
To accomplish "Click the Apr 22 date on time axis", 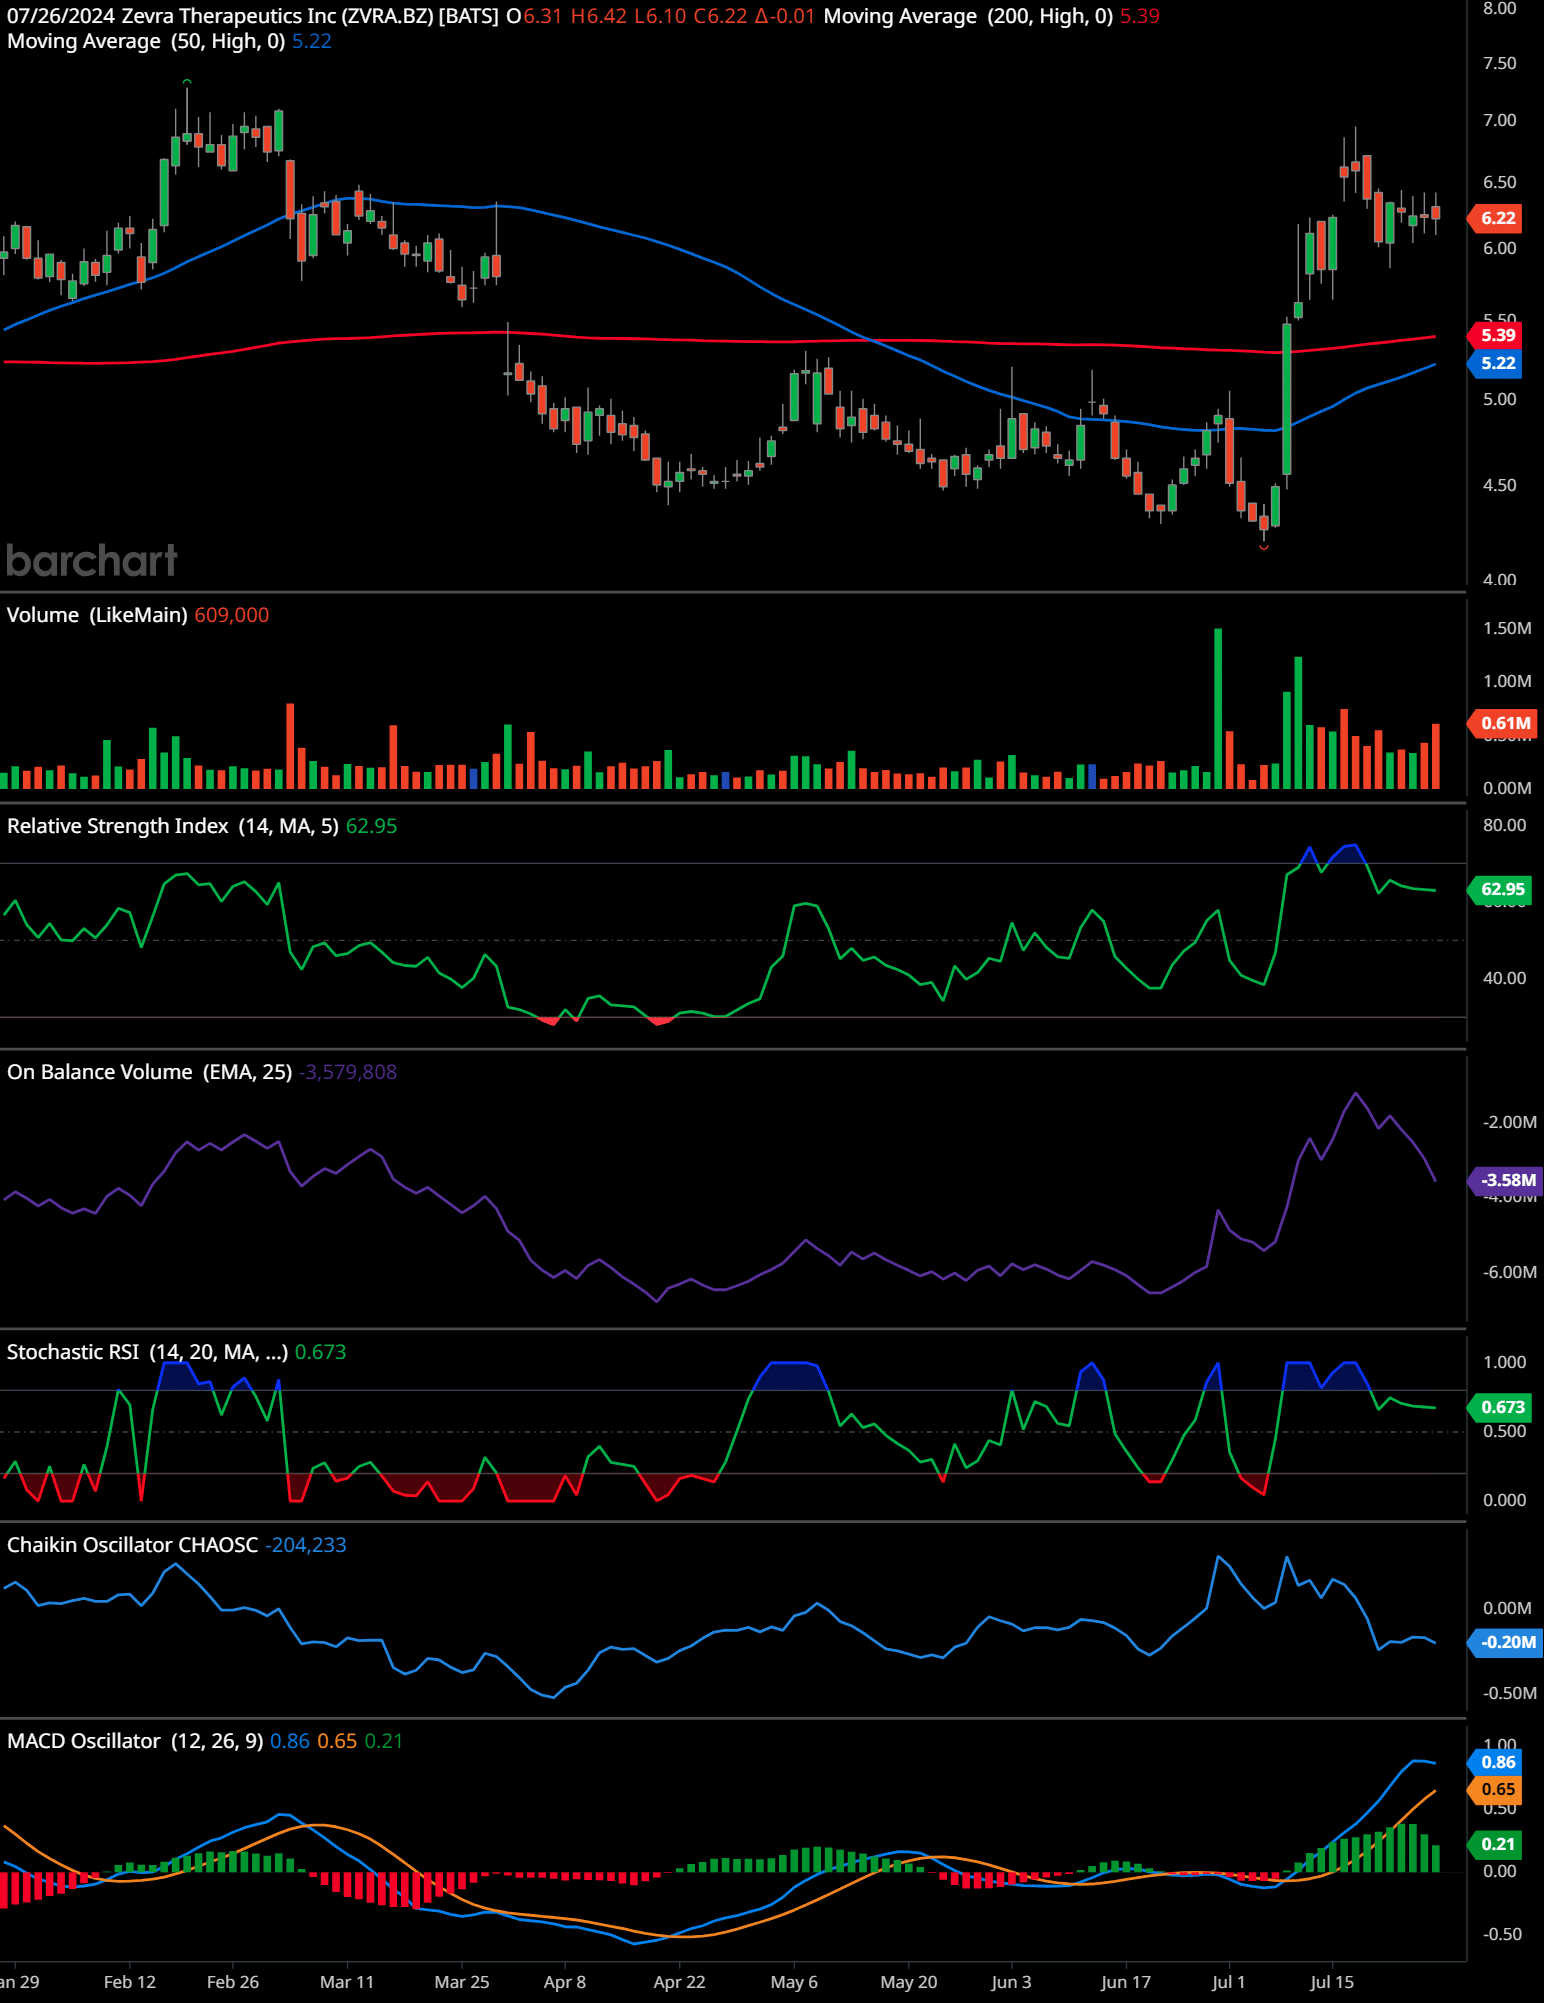I will click(680, 1982).
